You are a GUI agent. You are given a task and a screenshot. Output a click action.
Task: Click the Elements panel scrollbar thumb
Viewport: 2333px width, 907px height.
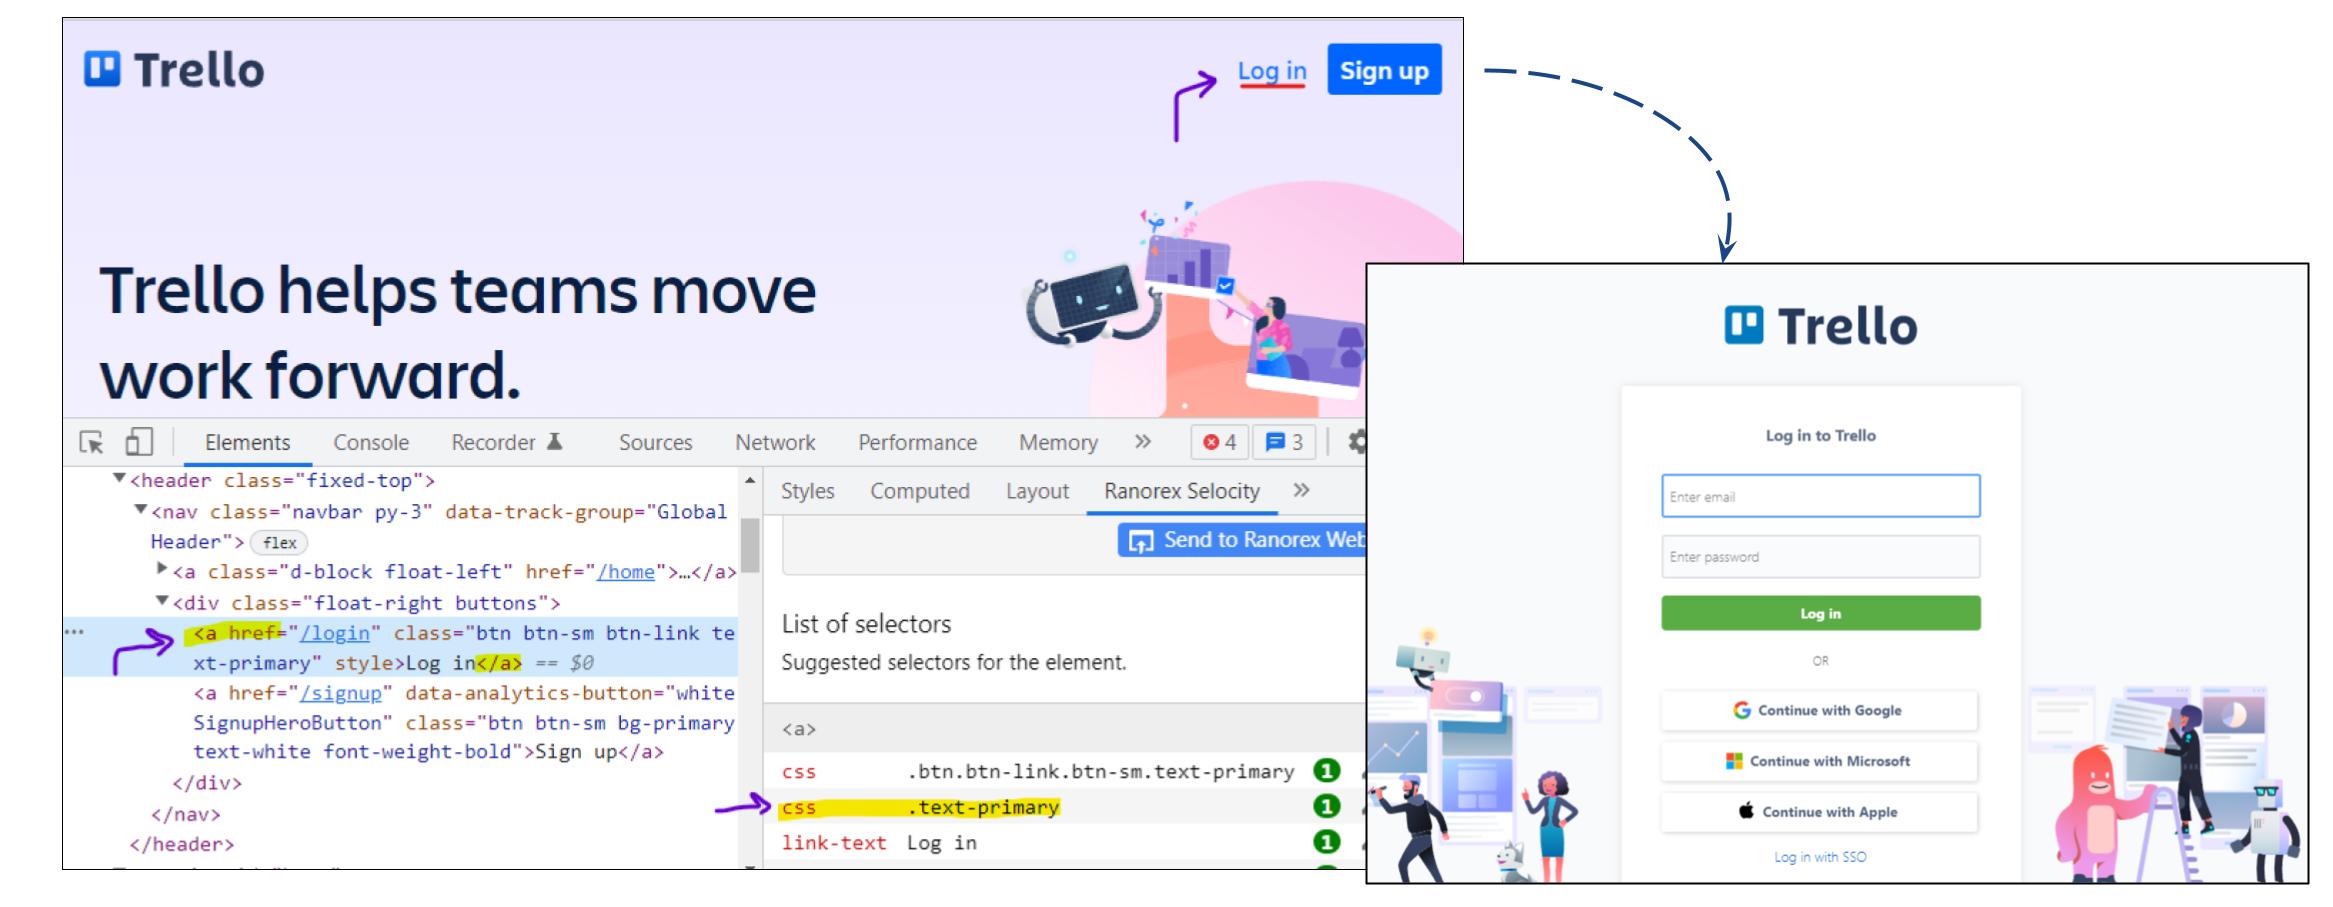coord(750,545)
